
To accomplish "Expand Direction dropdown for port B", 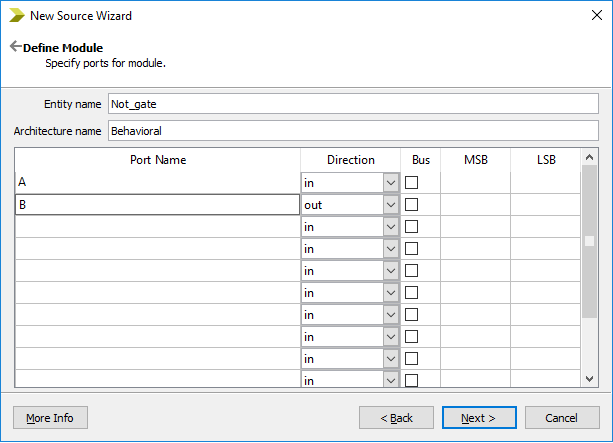I will pos(390,205).
